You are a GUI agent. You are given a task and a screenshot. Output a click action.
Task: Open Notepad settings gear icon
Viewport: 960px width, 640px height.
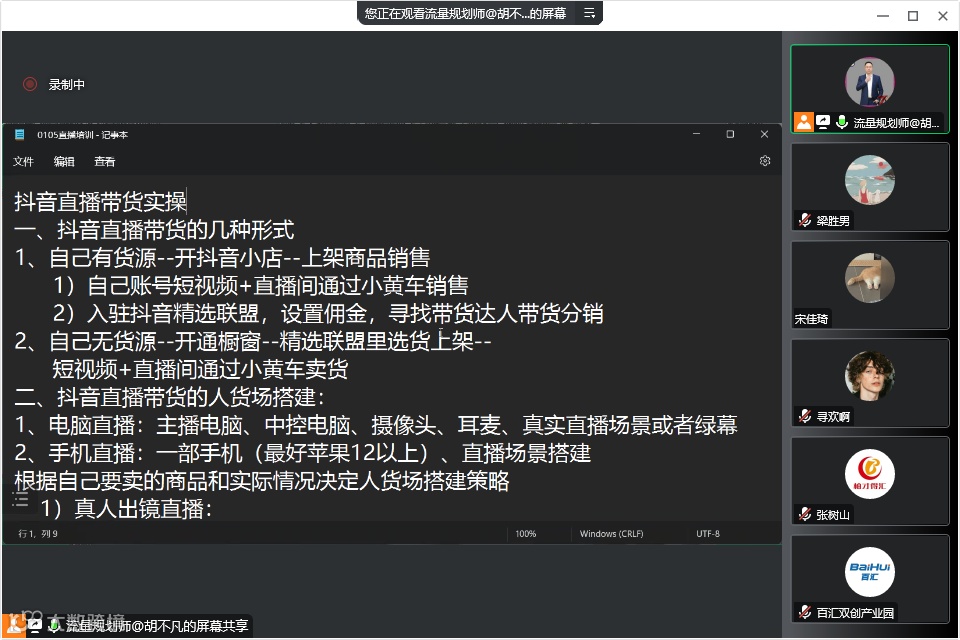765,161
